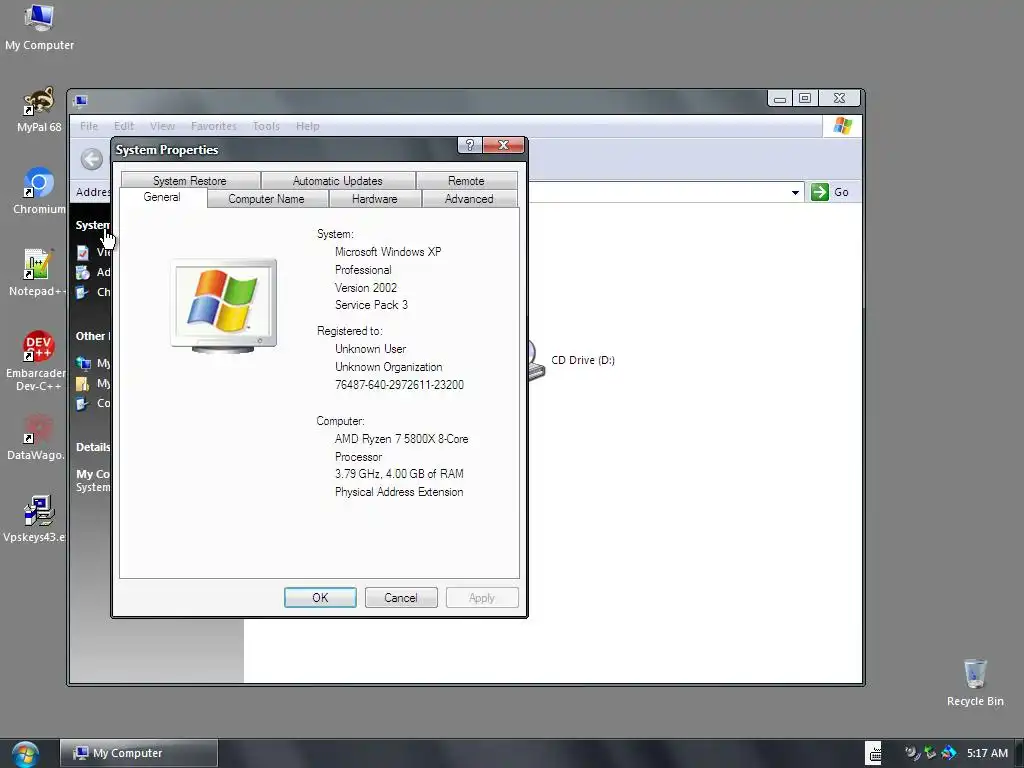Viewport: 1024px width, 768px height.
Task: Click My Documents folder icon in sidebar
Action: click(x=83, y=383)
